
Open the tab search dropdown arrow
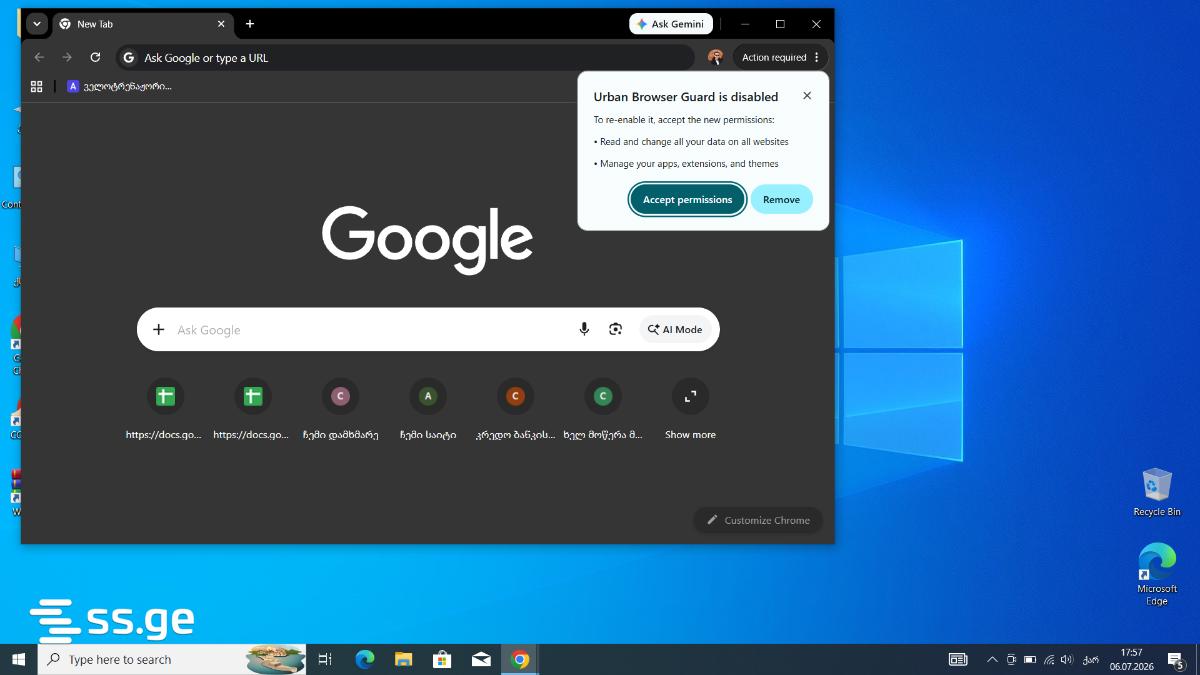tap(37, 24)
